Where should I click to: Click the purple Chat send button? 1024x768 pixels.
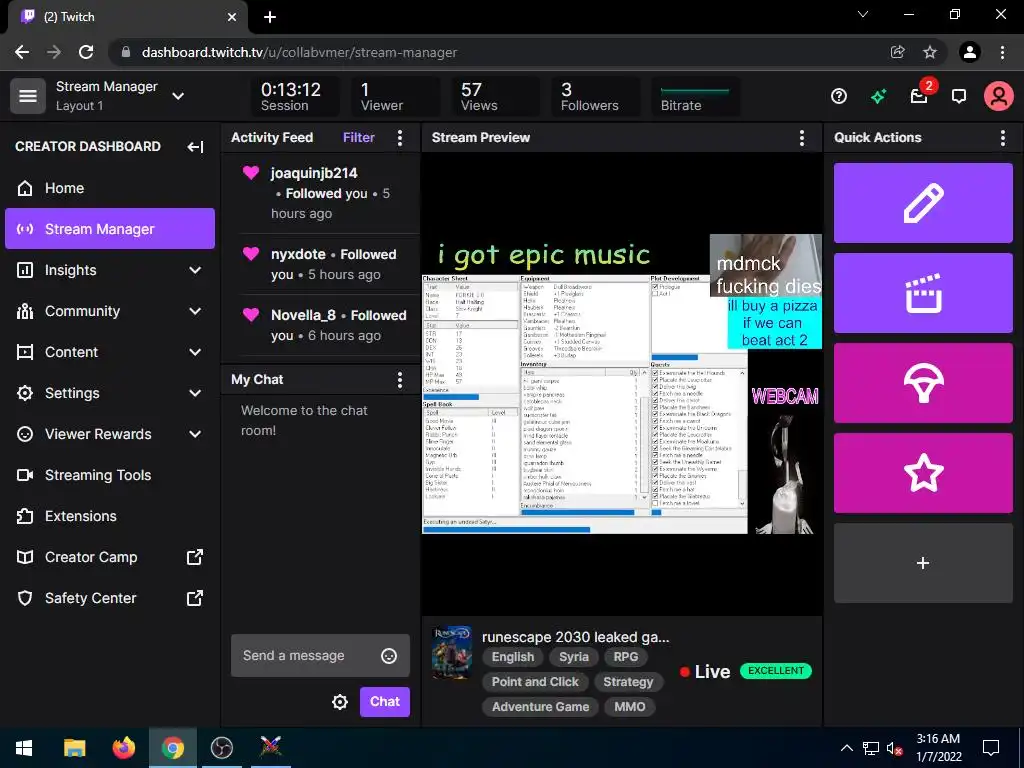point(385,702)
